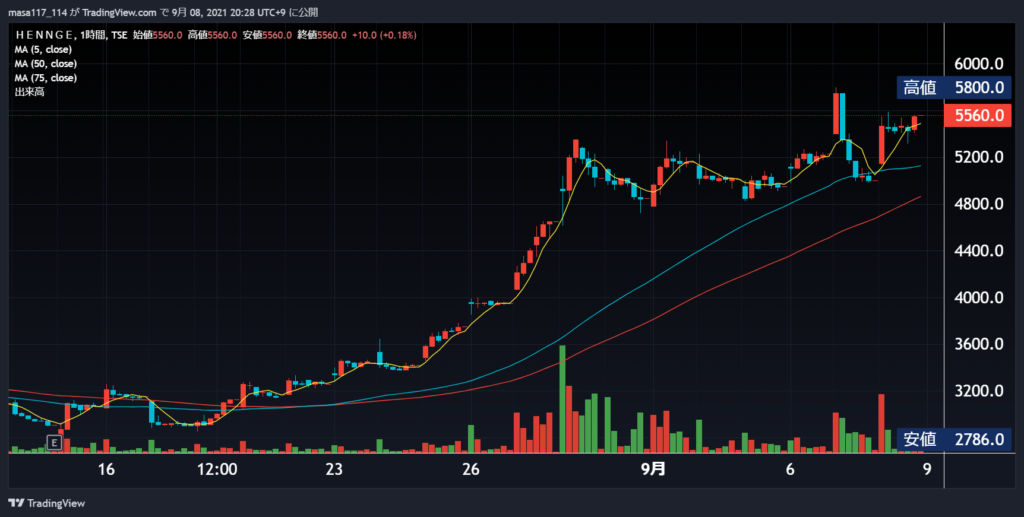
Task: Click the 安値 2786.0 price label
Action: [954, 439]
